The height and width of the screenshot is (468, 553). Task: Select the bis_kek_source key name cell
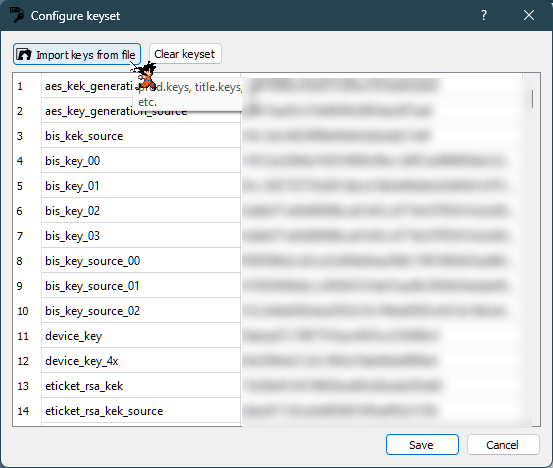(x=141, y=136)
